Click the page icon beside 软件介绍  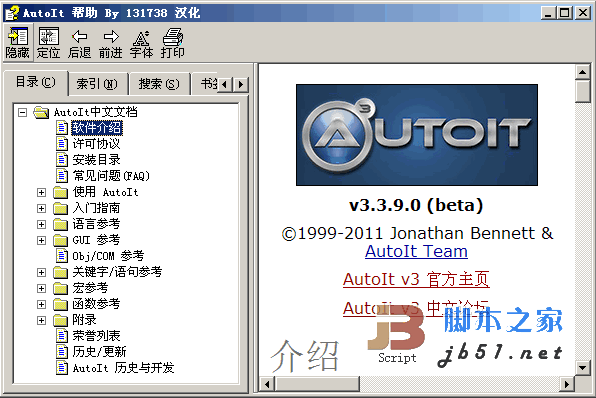point(62,128)
